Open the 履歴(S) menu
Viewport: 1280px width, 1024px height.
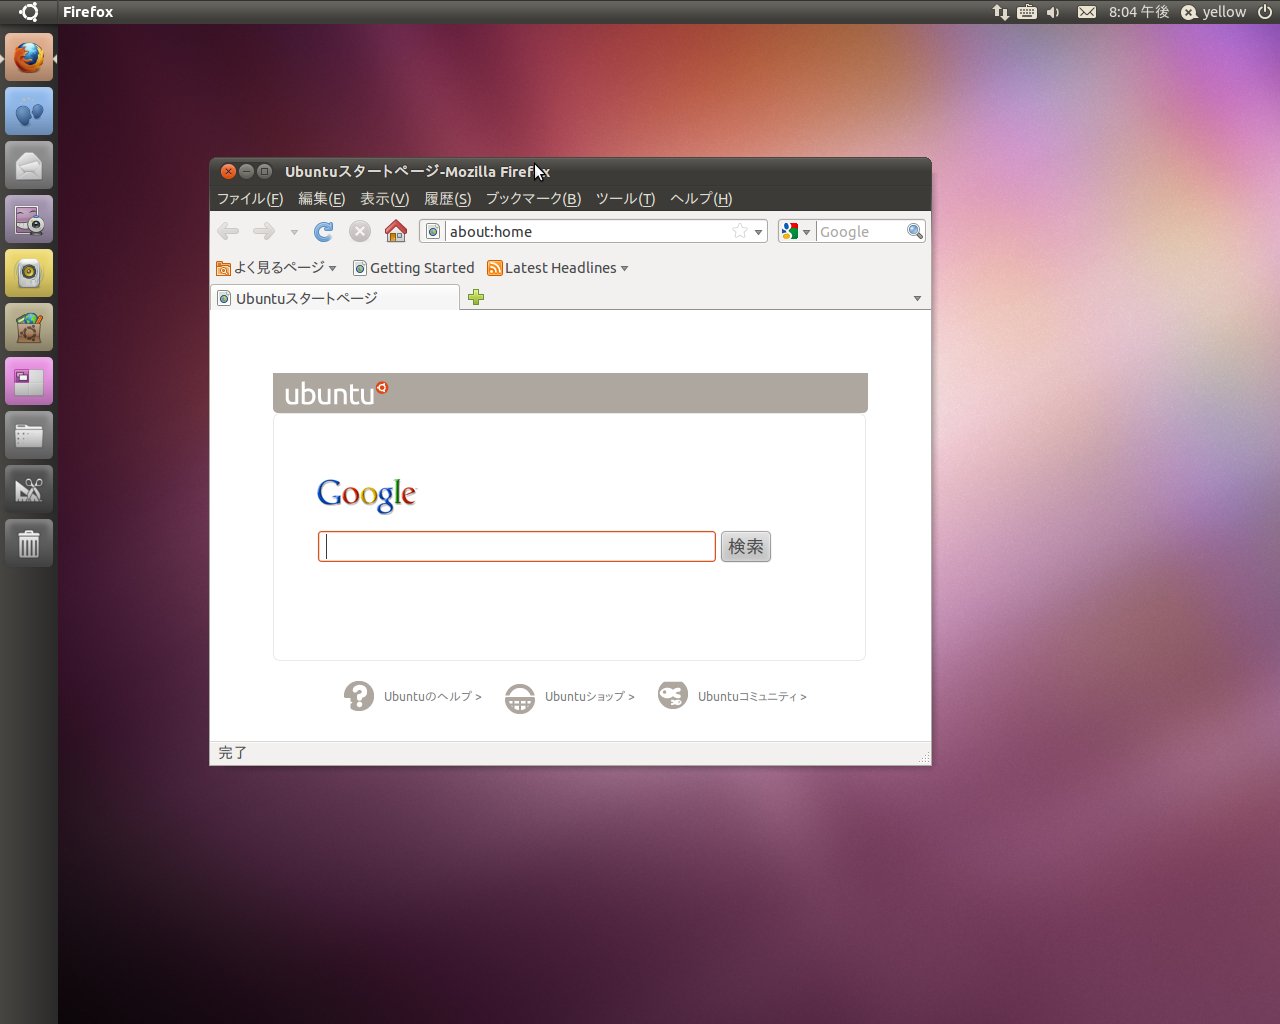coord(448,199)
